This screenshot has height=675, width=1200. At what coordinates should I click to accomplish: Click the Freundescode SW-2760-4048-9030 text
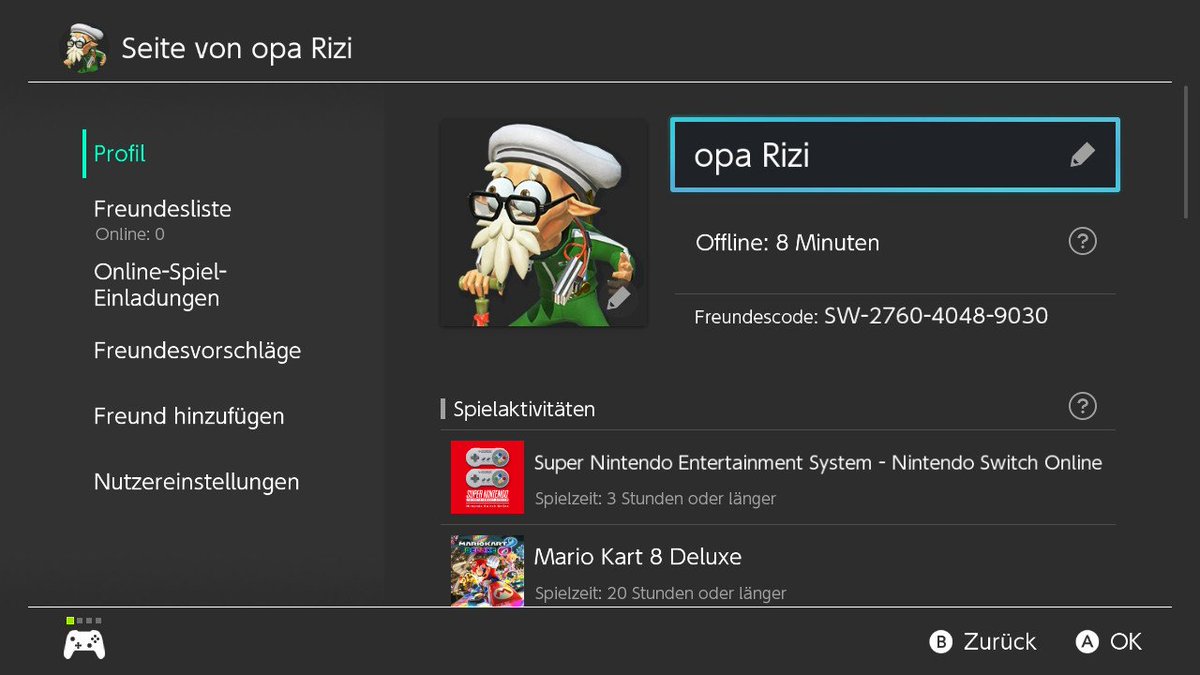pos(871,317)
